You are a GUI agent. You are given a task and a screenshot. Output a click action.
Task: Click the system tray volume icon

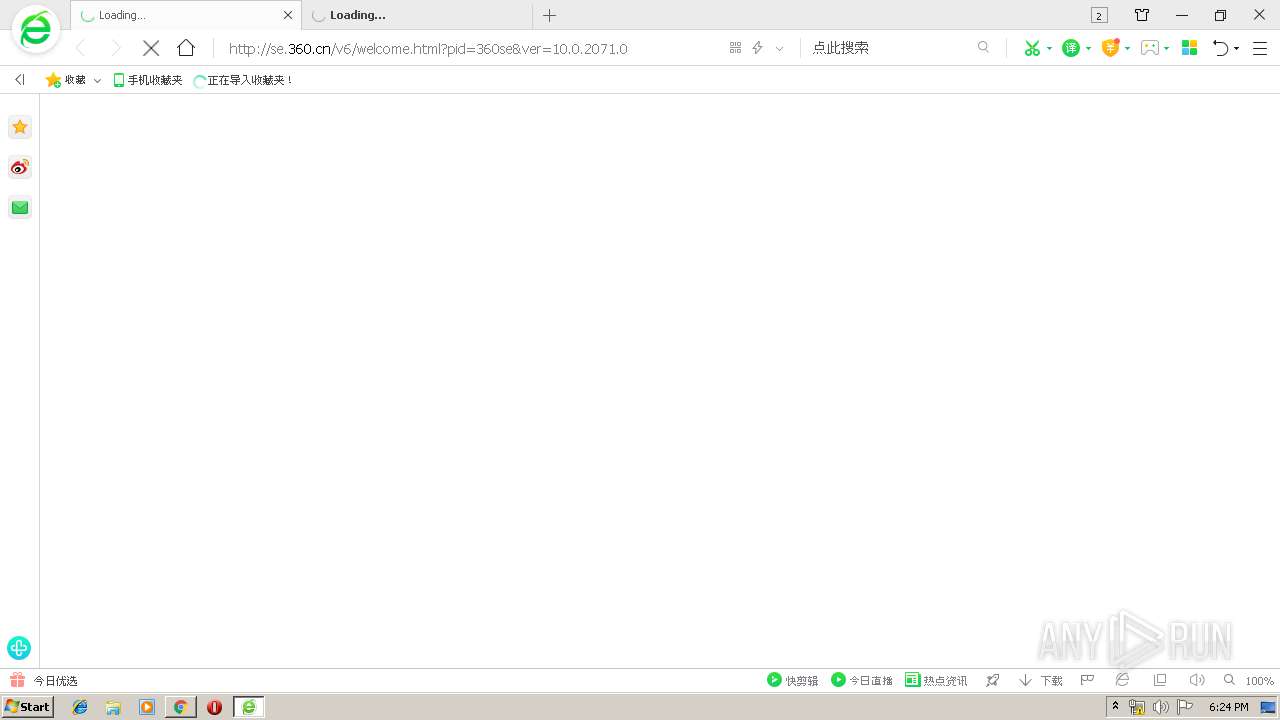pyautogui.click(x=1161, y=707)
